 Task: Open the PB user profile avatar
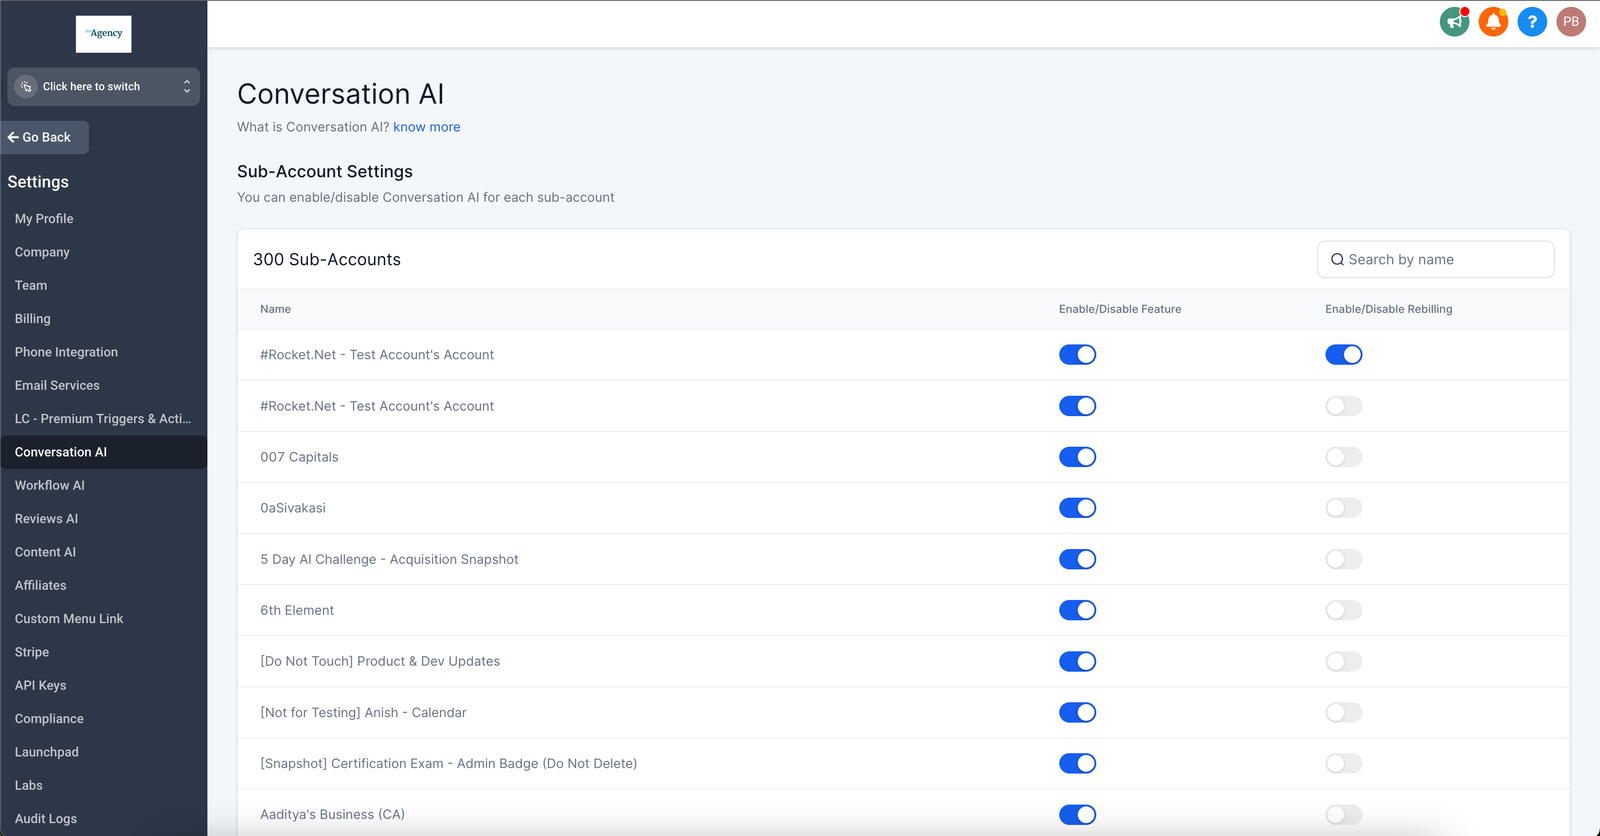click(x=1571, y=21)
